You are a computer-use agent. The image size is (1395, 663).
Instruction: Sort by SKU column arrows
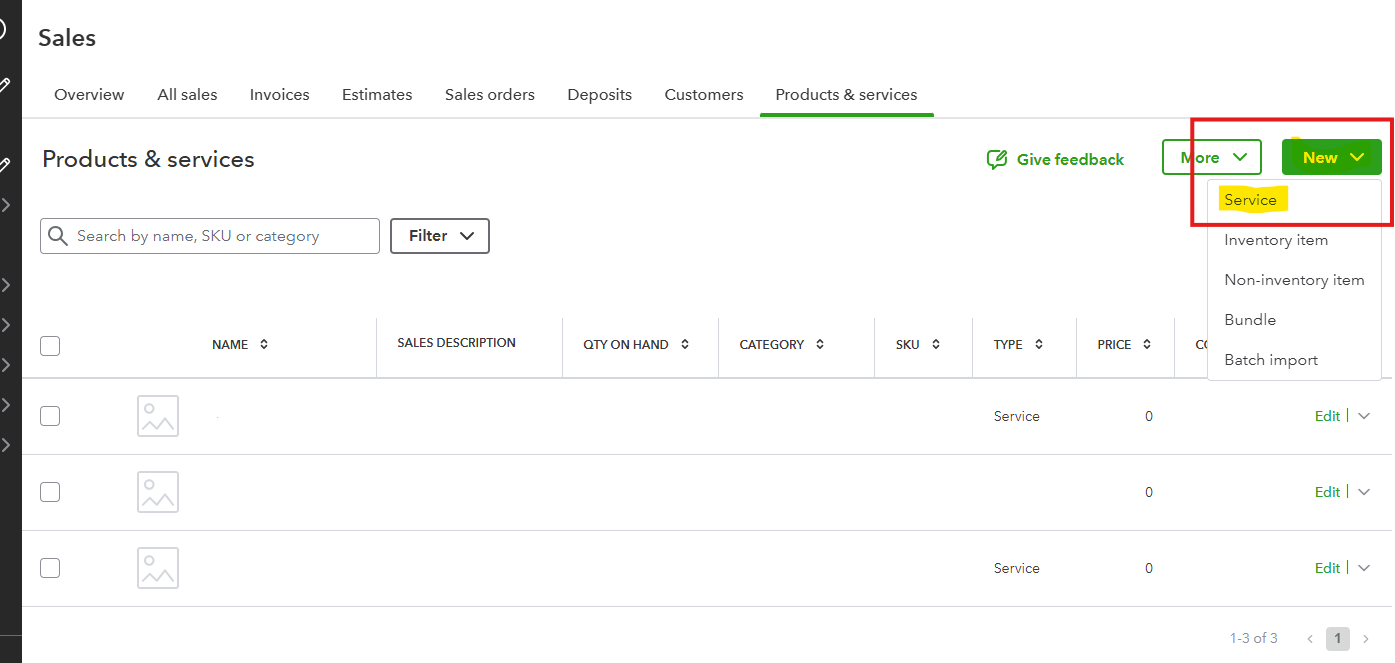click(936, 344)
